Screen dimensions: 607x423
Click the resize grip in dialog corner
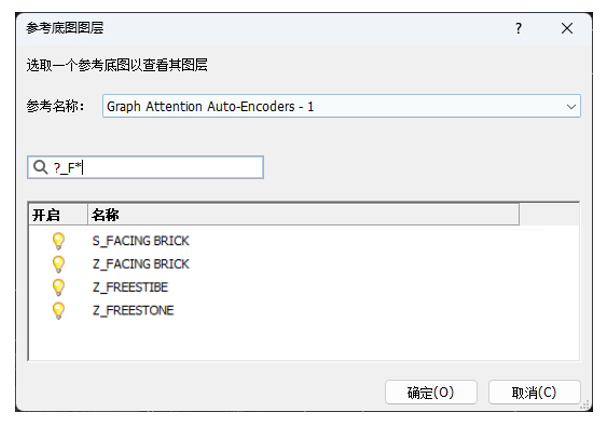[x=585, y=405]
